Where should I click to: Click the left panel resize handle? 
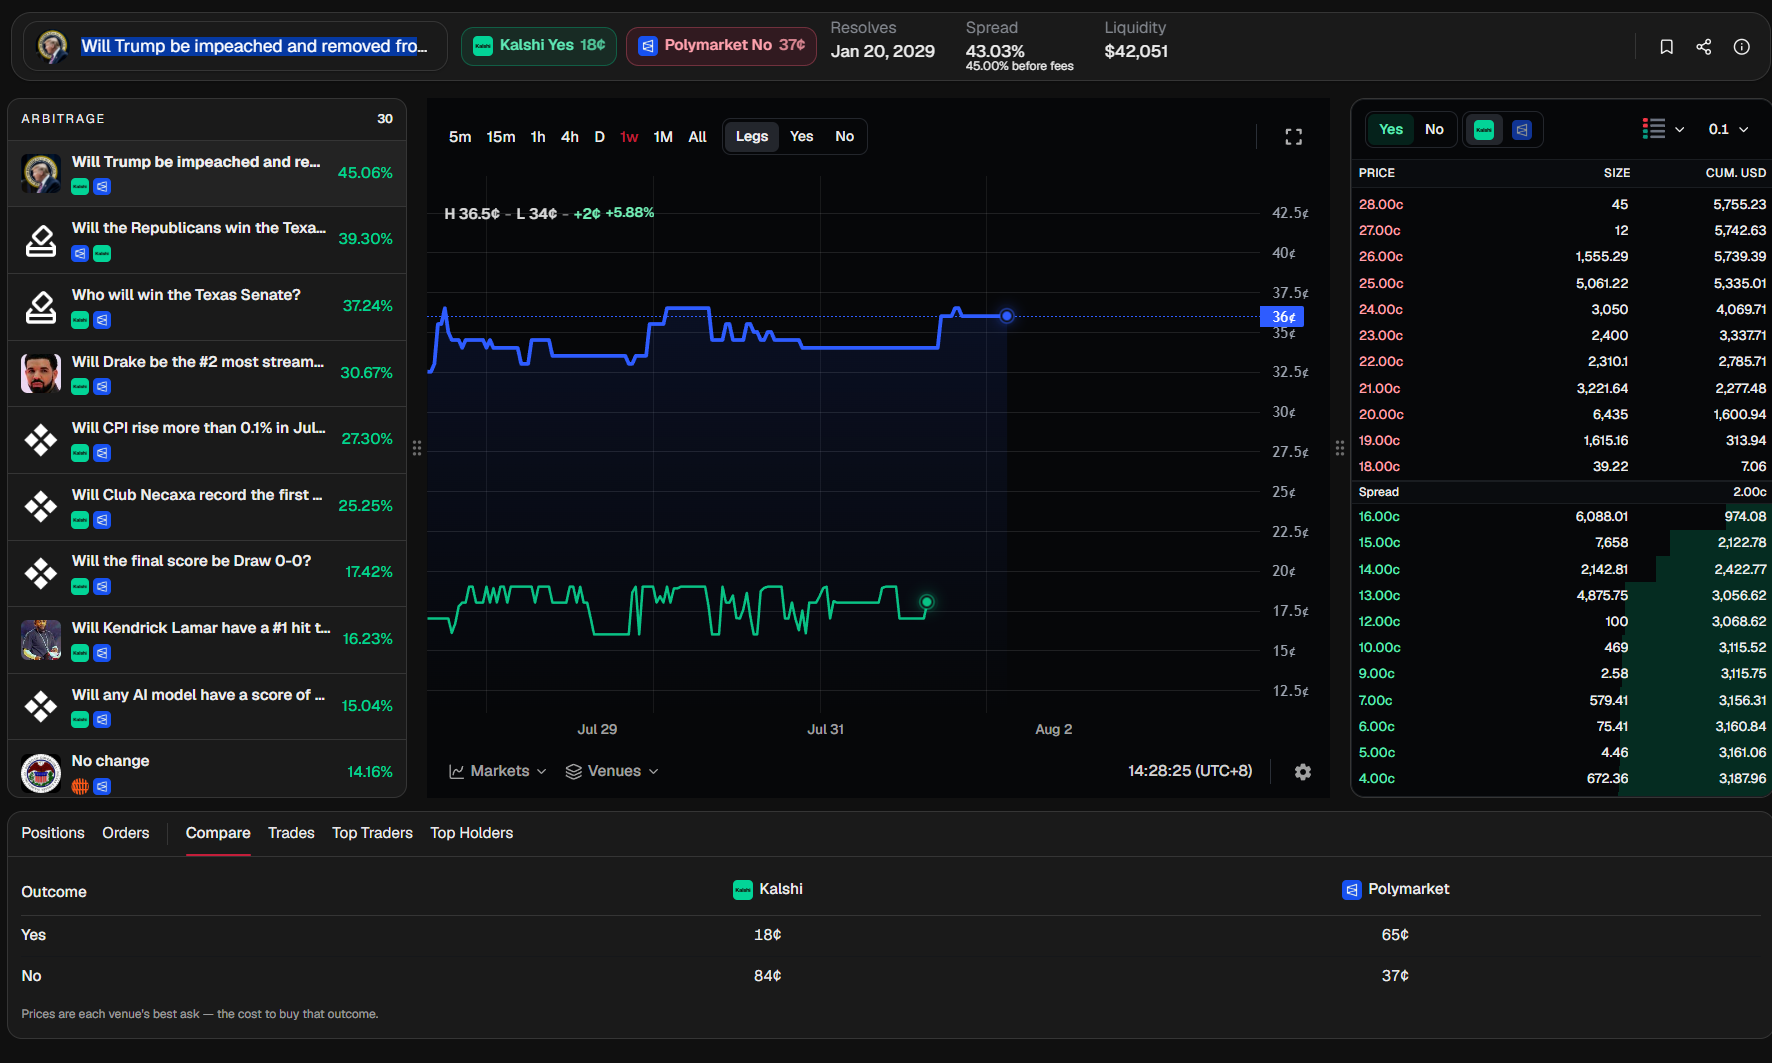[417, 448]
